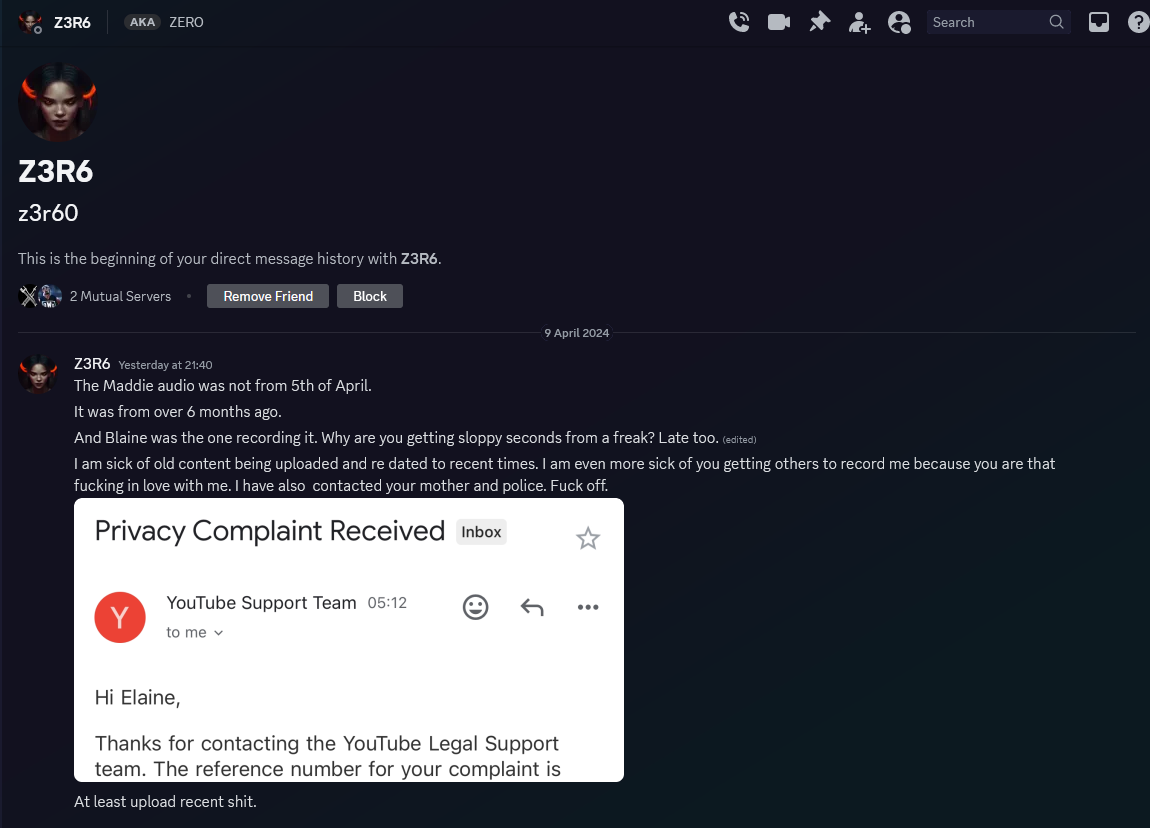Click 'Hi Elaine,' in the email image

coord(137,697)
